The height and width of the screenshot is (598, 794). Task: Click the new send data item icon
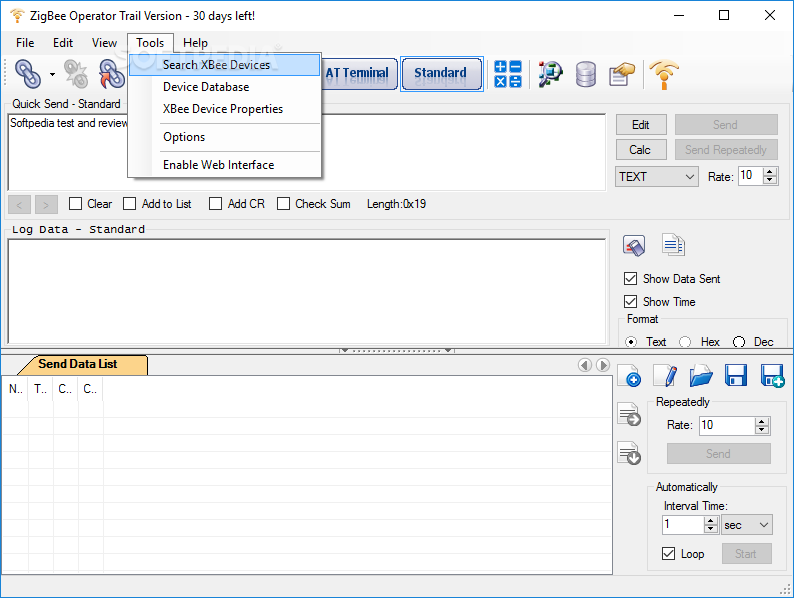pos(630,375)
